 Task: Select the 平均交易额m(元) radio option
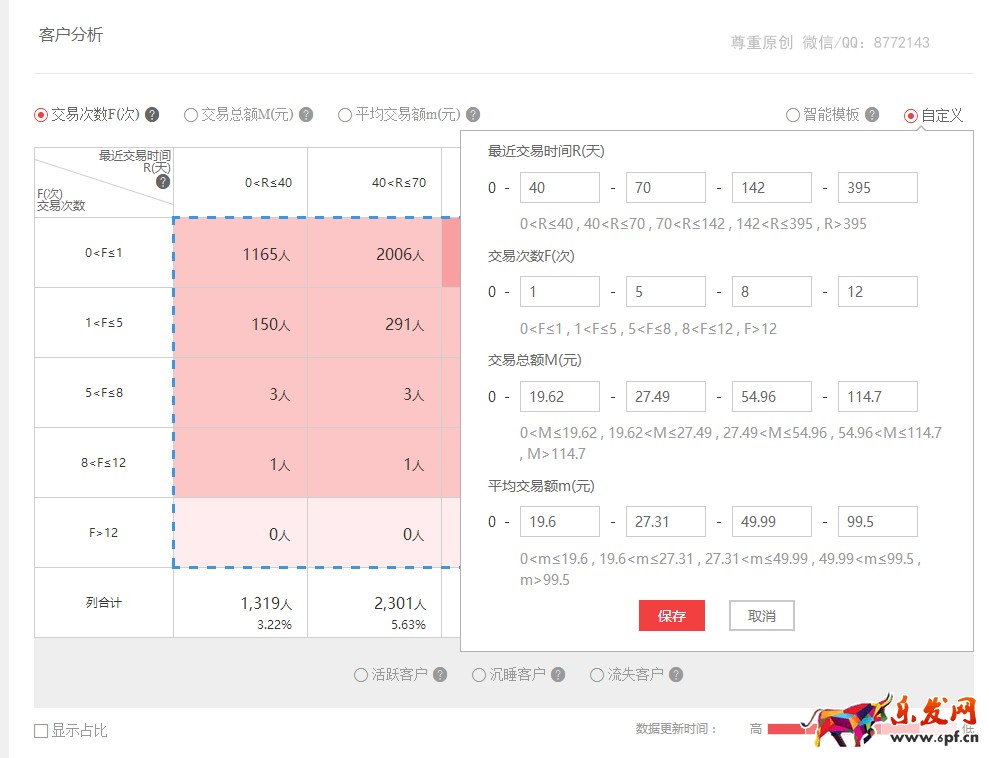[x=345, y=115]
